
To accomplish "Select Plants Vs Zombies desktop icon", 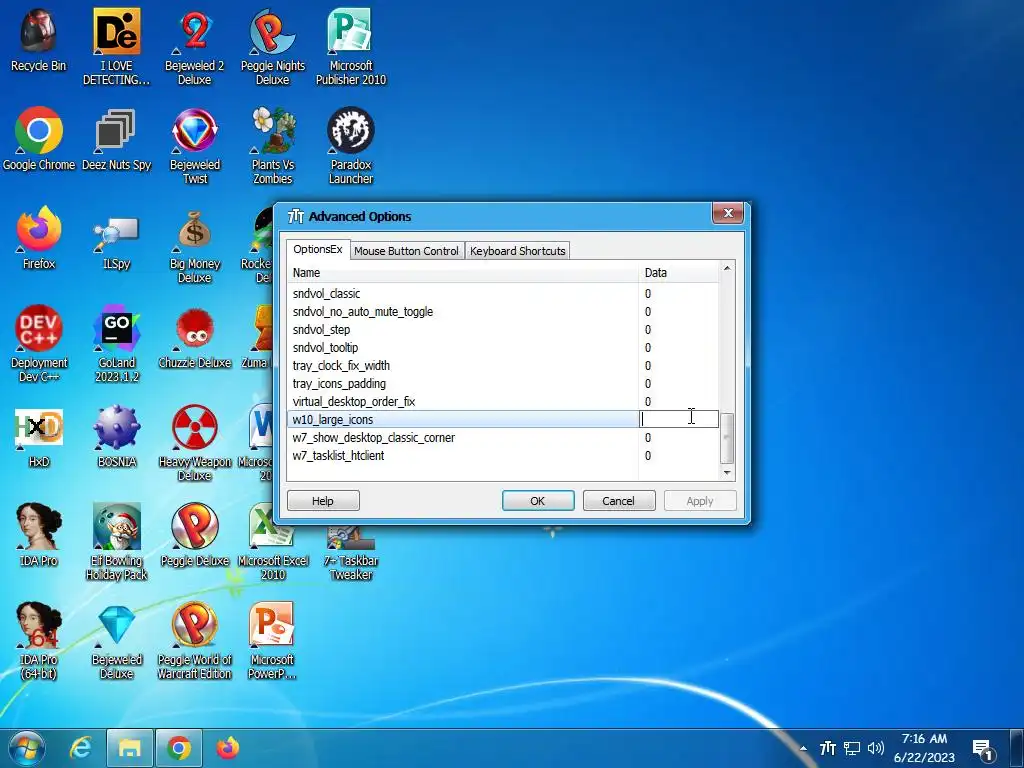I will 272,146.
